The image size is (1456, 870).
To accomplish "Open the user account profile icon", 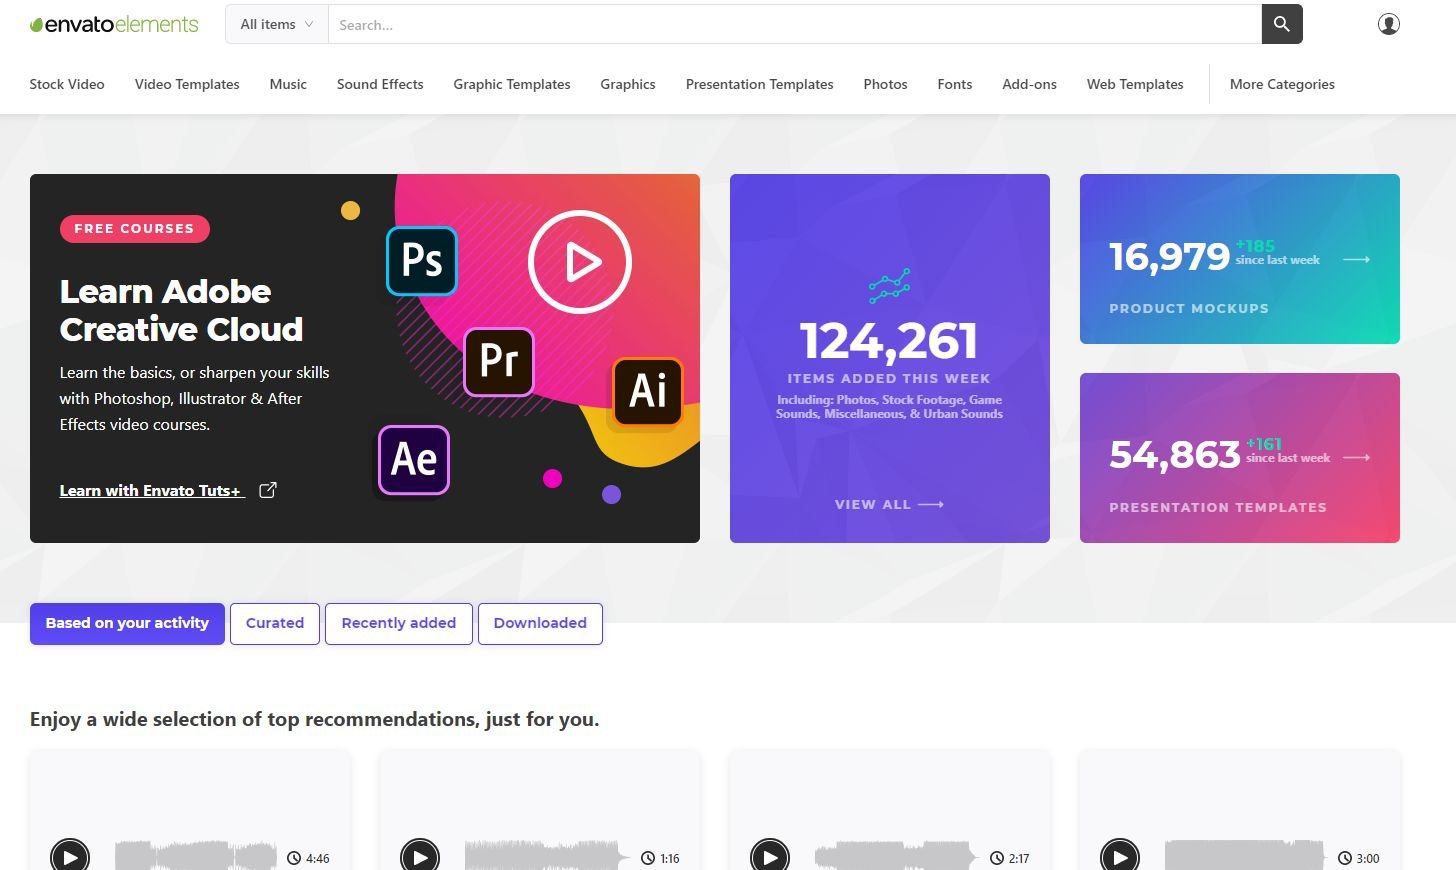I will pyautogui.click(x=1389, y=24).
